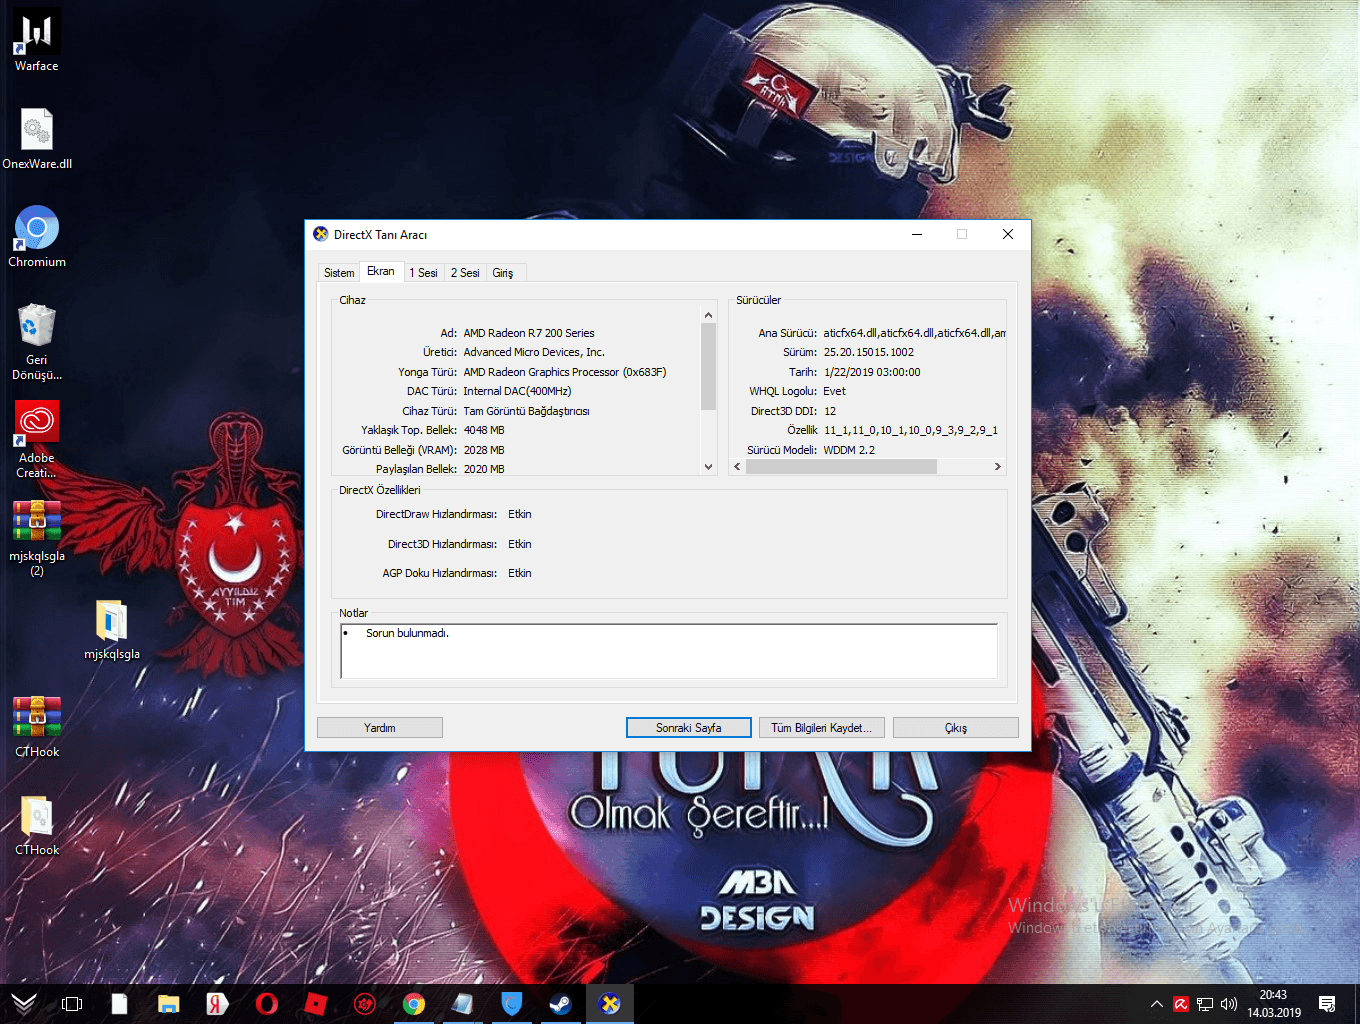Open Roblox from the taskbar
The image size is (1360, 1024).
(x=315, y=1003)
